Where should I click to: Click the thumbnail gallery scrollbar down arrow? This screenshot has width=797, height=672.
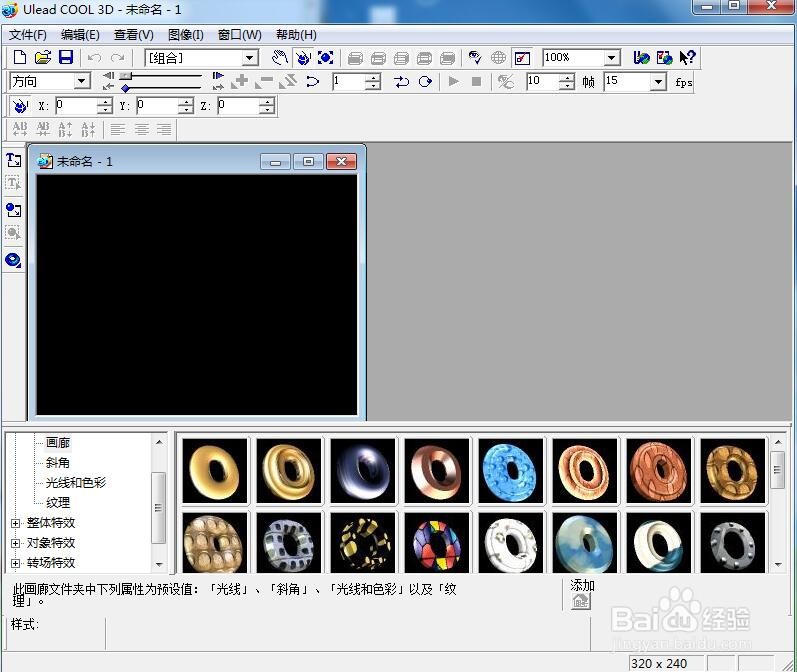point(778,564)
